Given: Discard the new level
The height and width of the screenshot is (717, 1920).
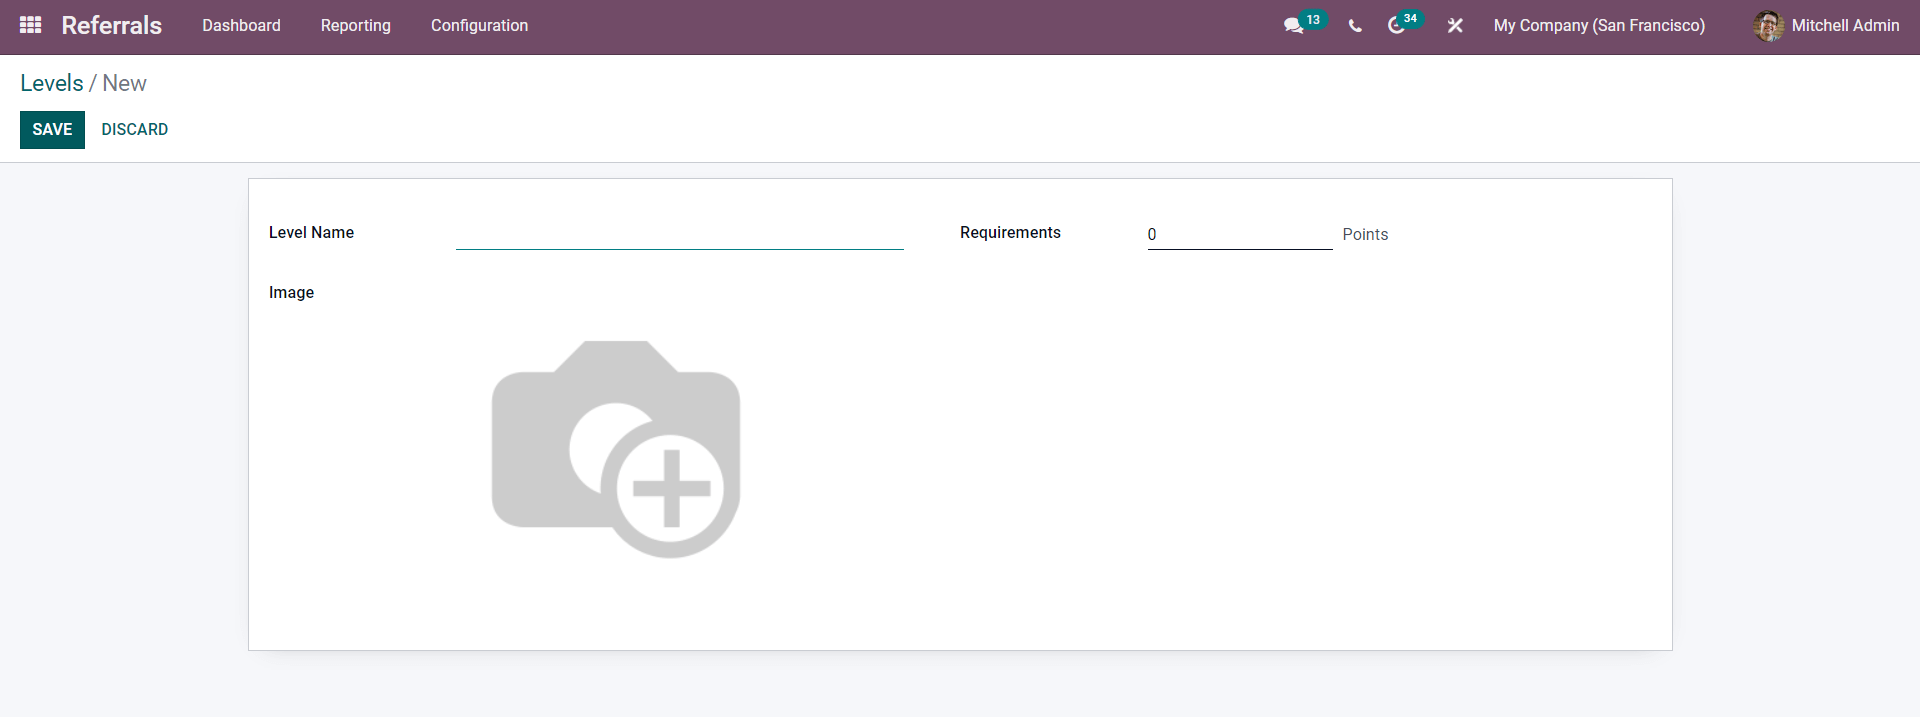Looking at the screenshot, I should tap(135, 130).
